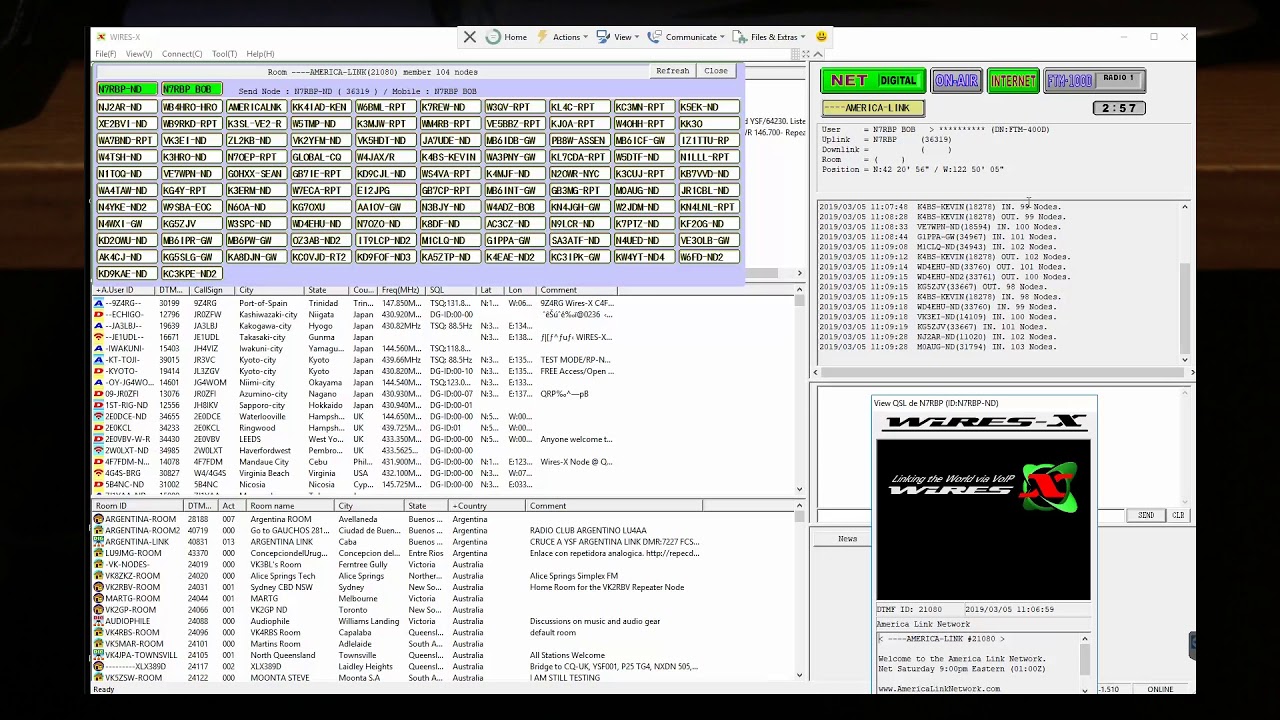Viewport: 1280px width, 720px height.
Task: Click the icon beside IWAKUNI node
Action: pos(98,349)
